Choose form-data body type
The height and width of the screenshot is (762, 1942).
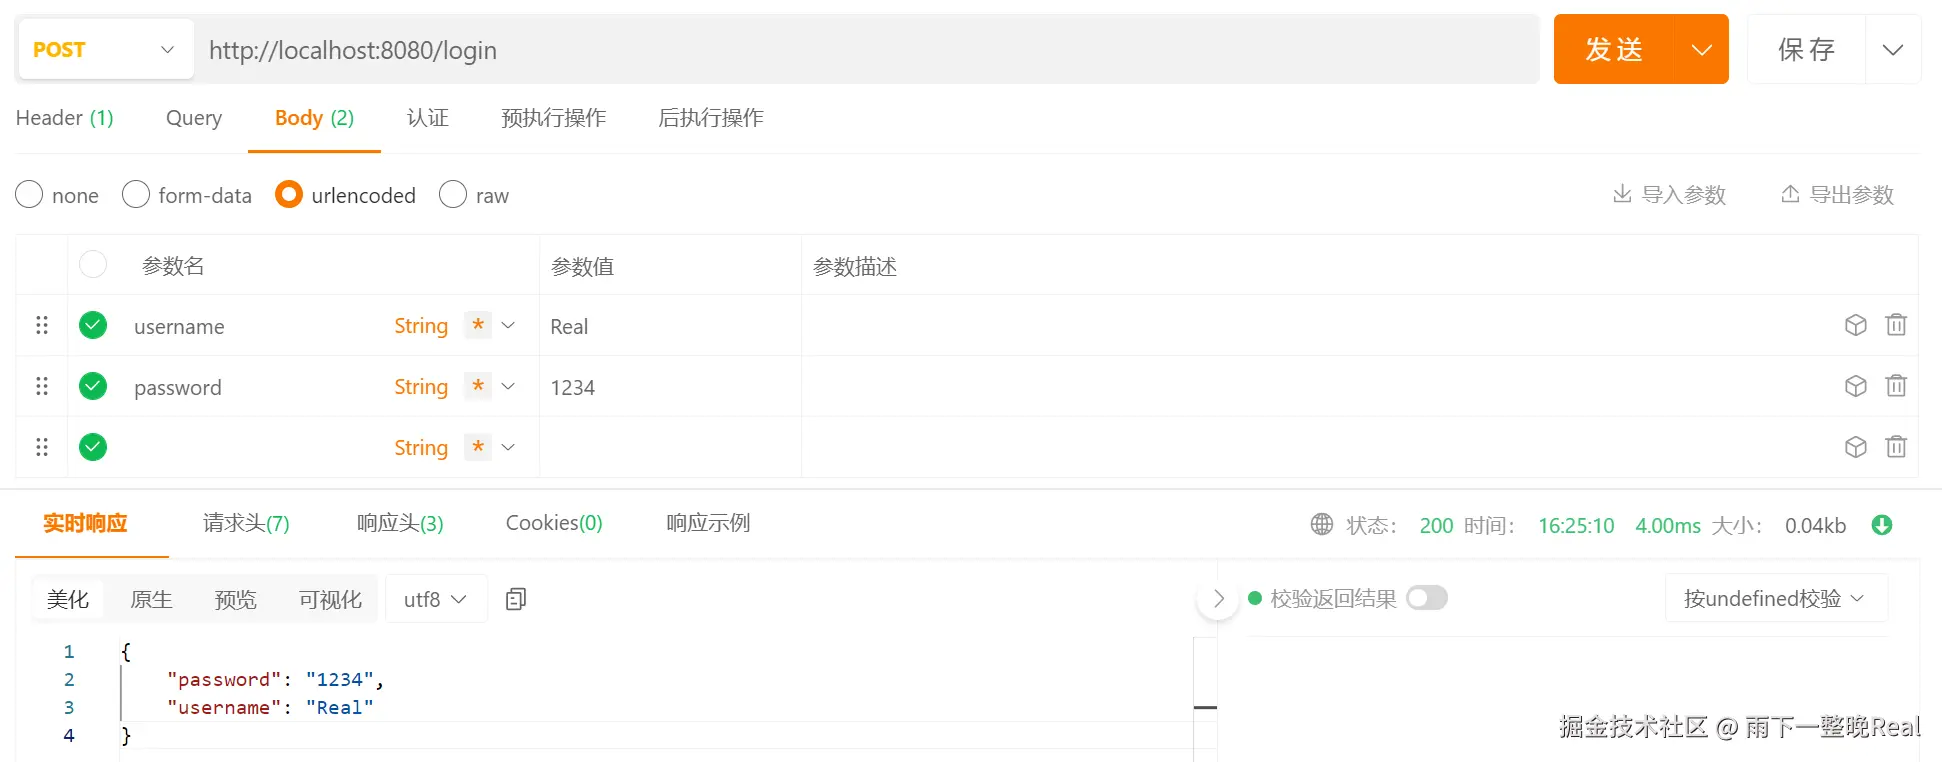[187, 195]
